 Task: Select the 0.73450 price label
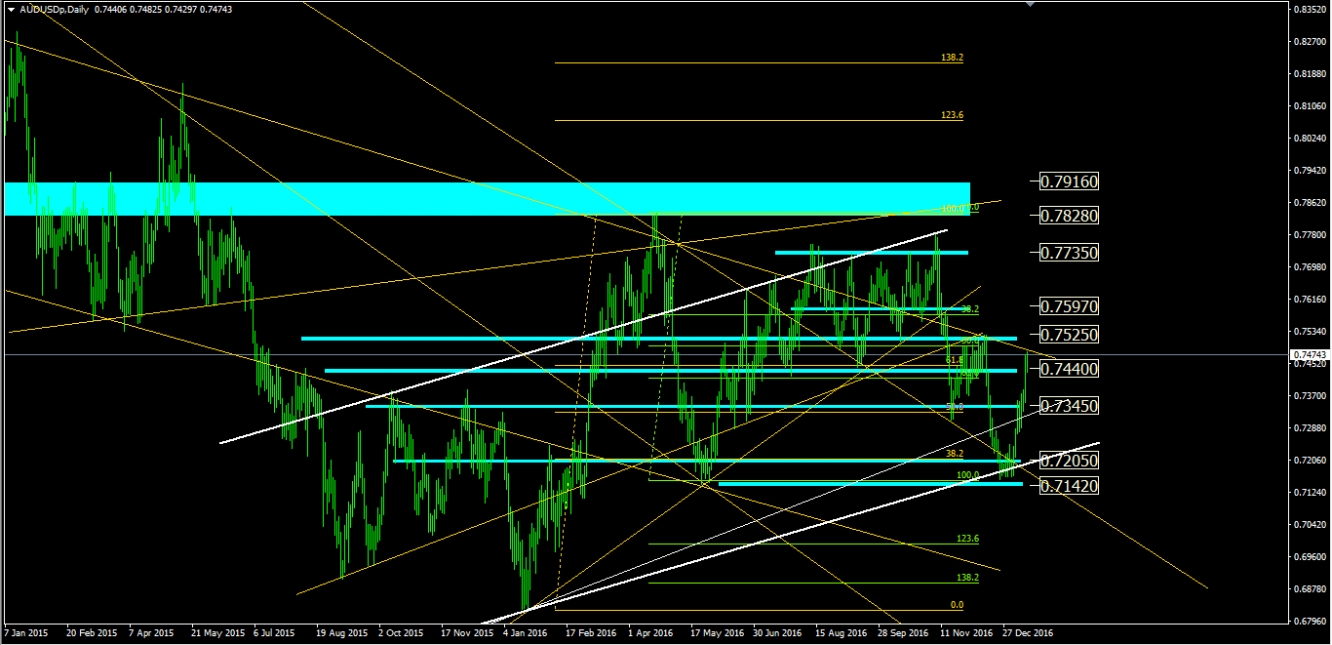(x=1069, y=406)
